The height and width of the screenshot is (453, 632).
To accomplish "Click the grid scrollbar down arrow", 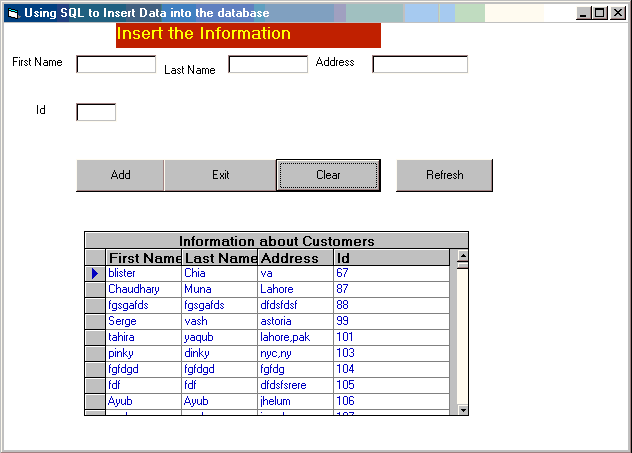I will tap(463, 410).
